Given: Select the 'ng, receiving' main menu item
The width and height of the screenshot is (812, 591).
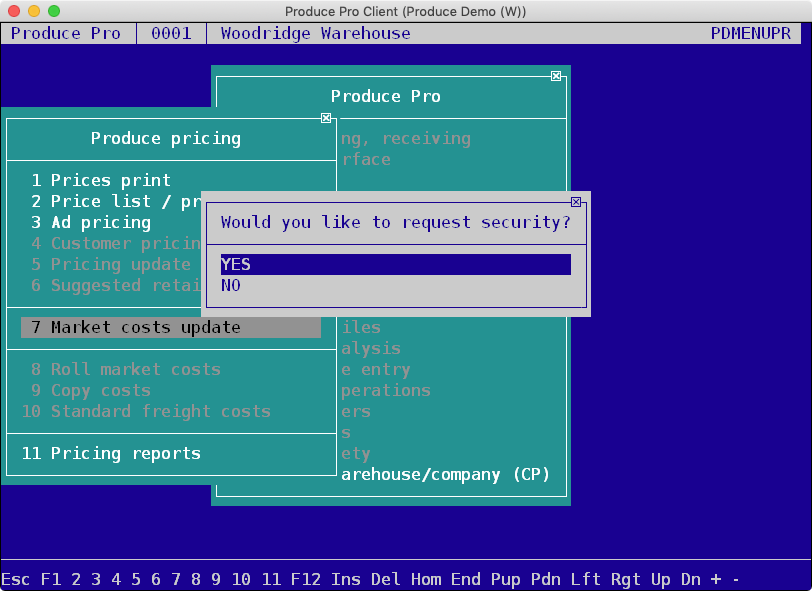Looking at the screenshot, I should click(x=406, y=138).
